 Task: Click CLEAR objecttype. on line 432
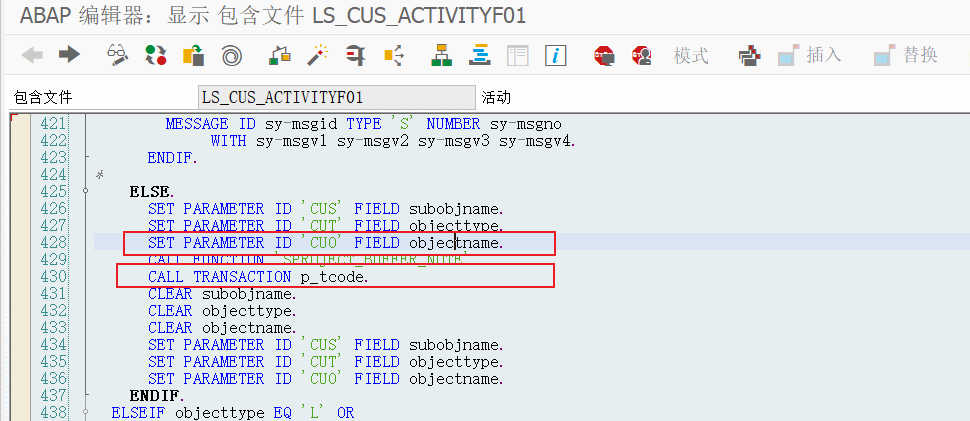point(222,310)
